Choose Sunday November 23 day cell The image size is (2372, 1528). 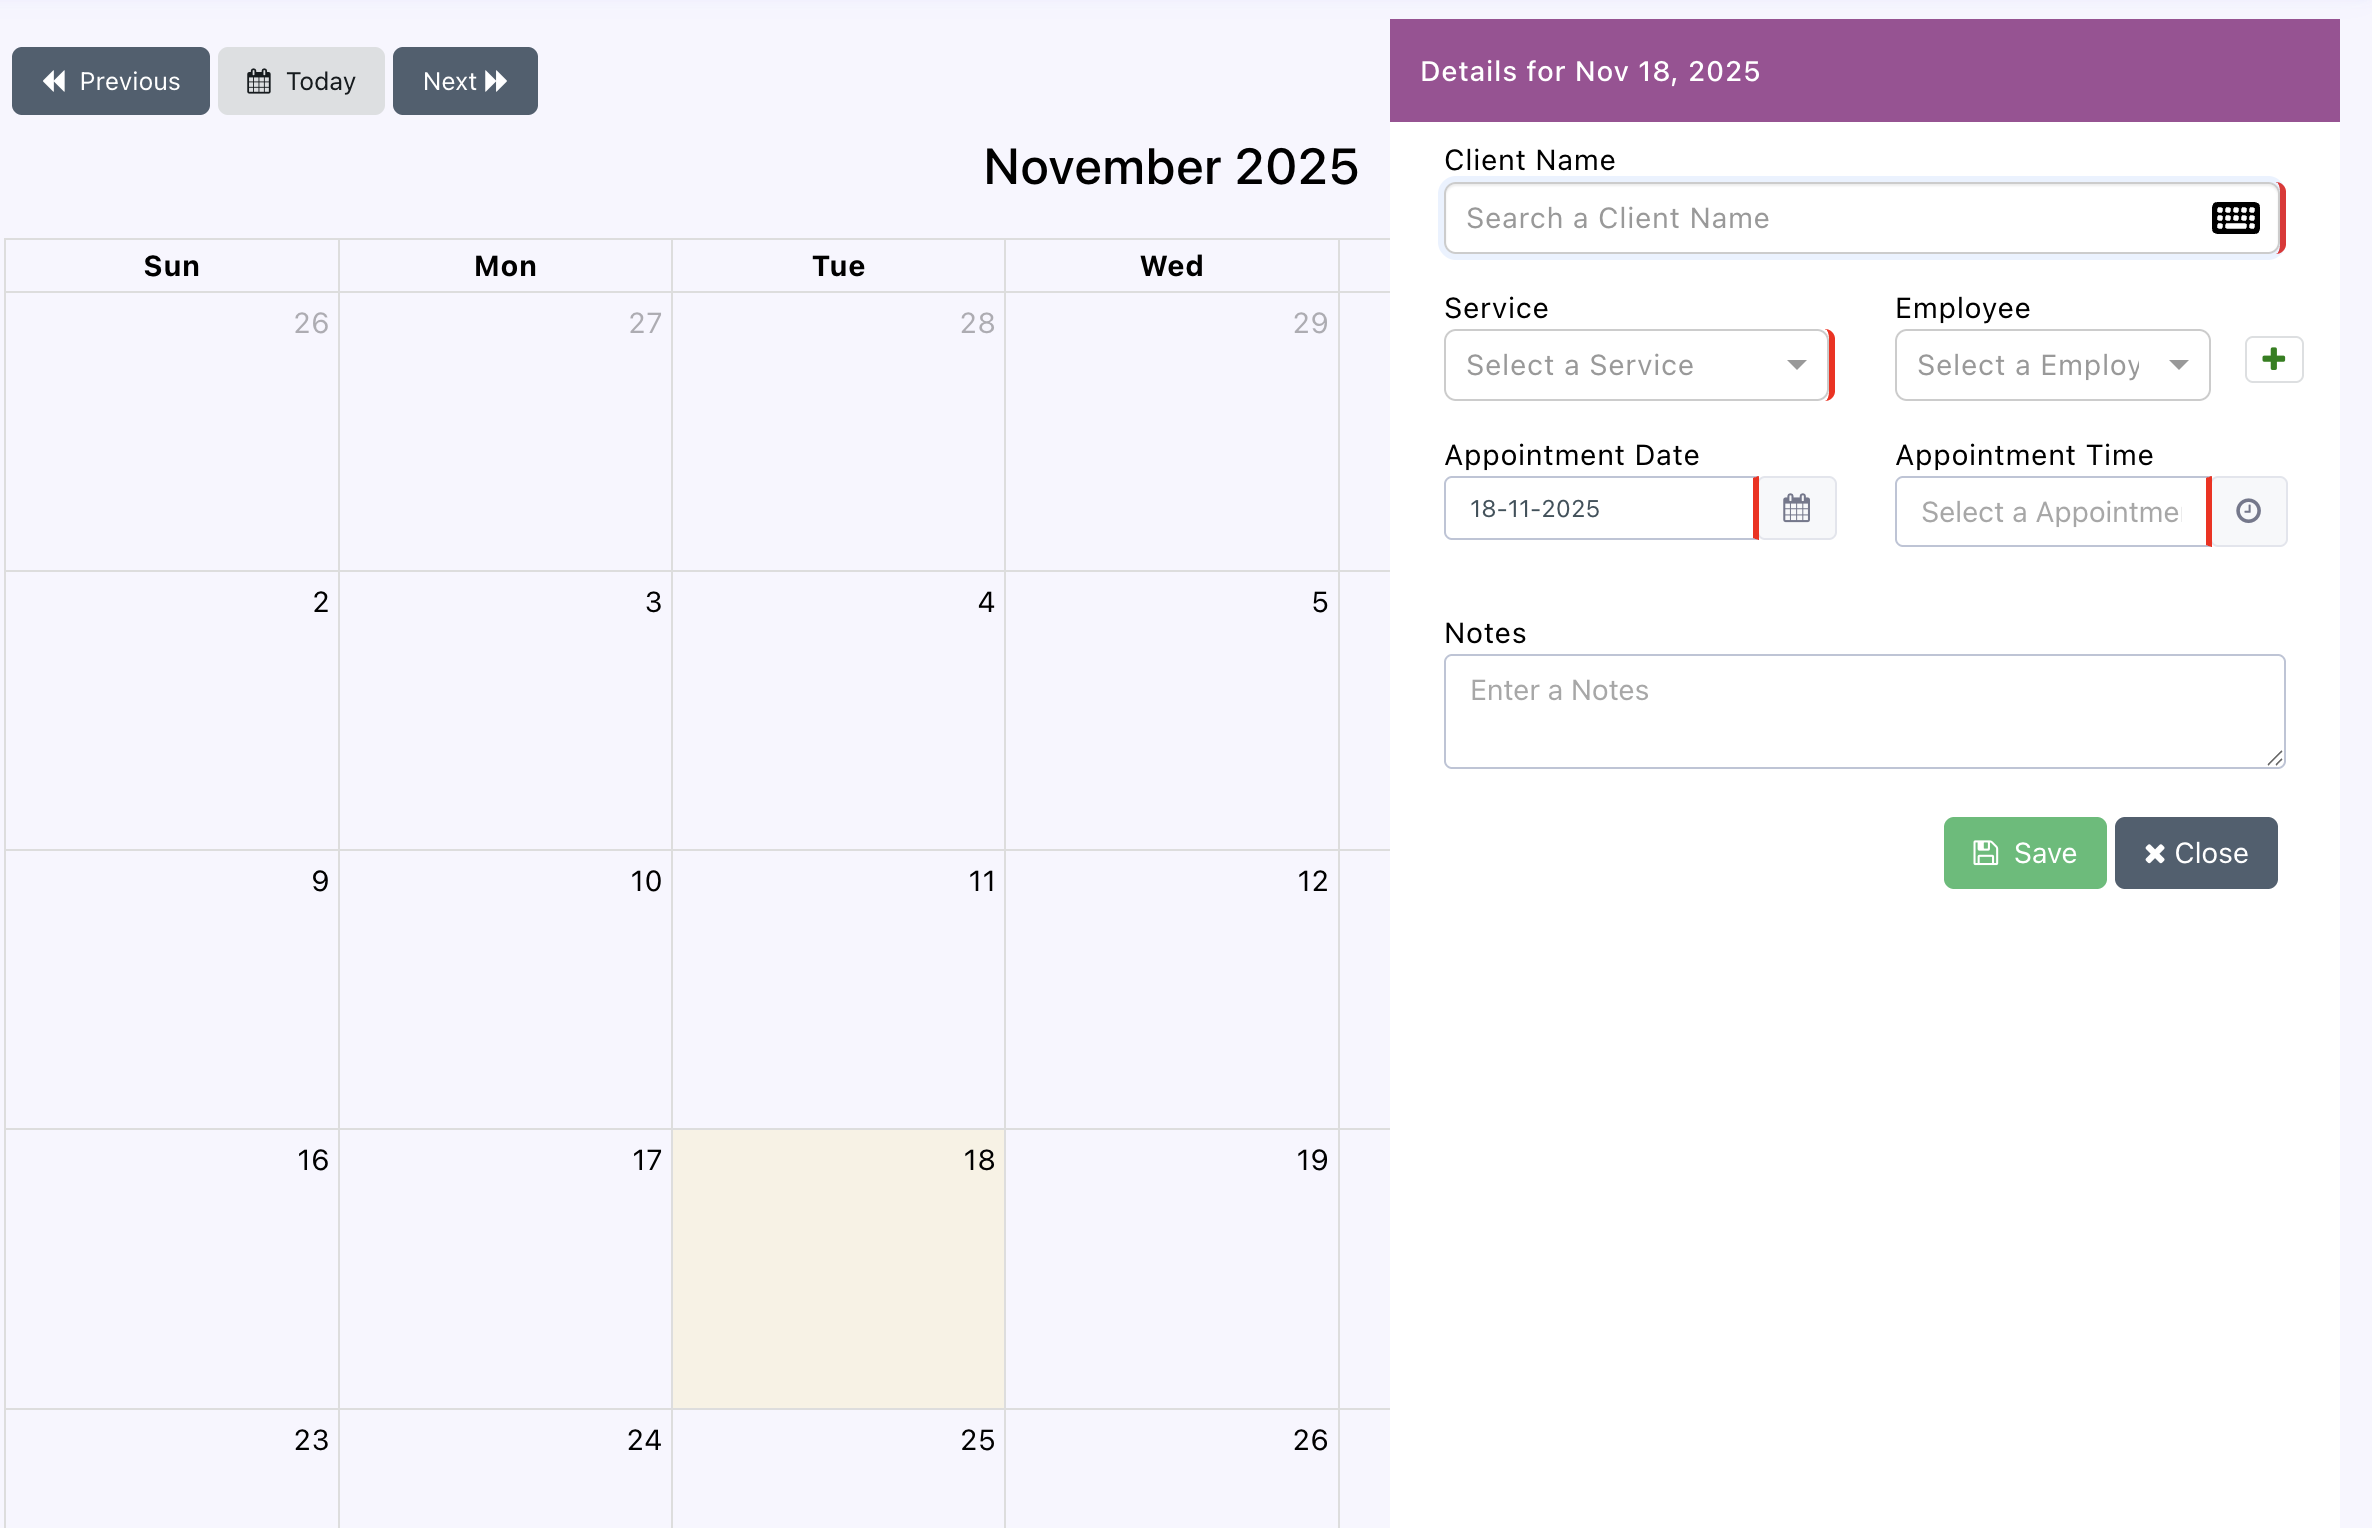(172, 1468)
